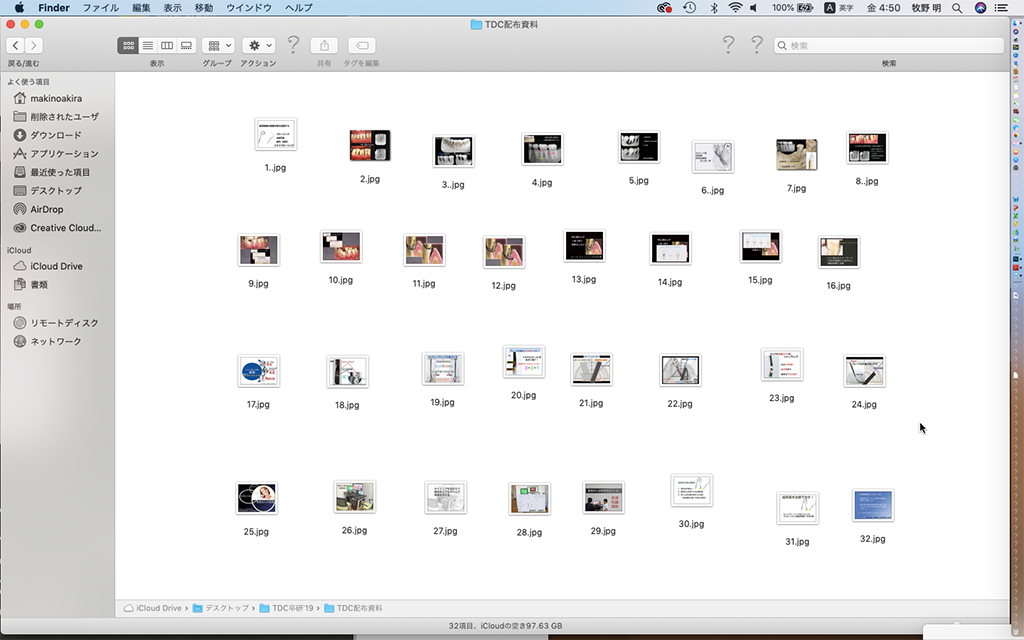Select thumbnail 20.jpg
Viewport: 1024px width, 640px height.
tap(524, 362)
